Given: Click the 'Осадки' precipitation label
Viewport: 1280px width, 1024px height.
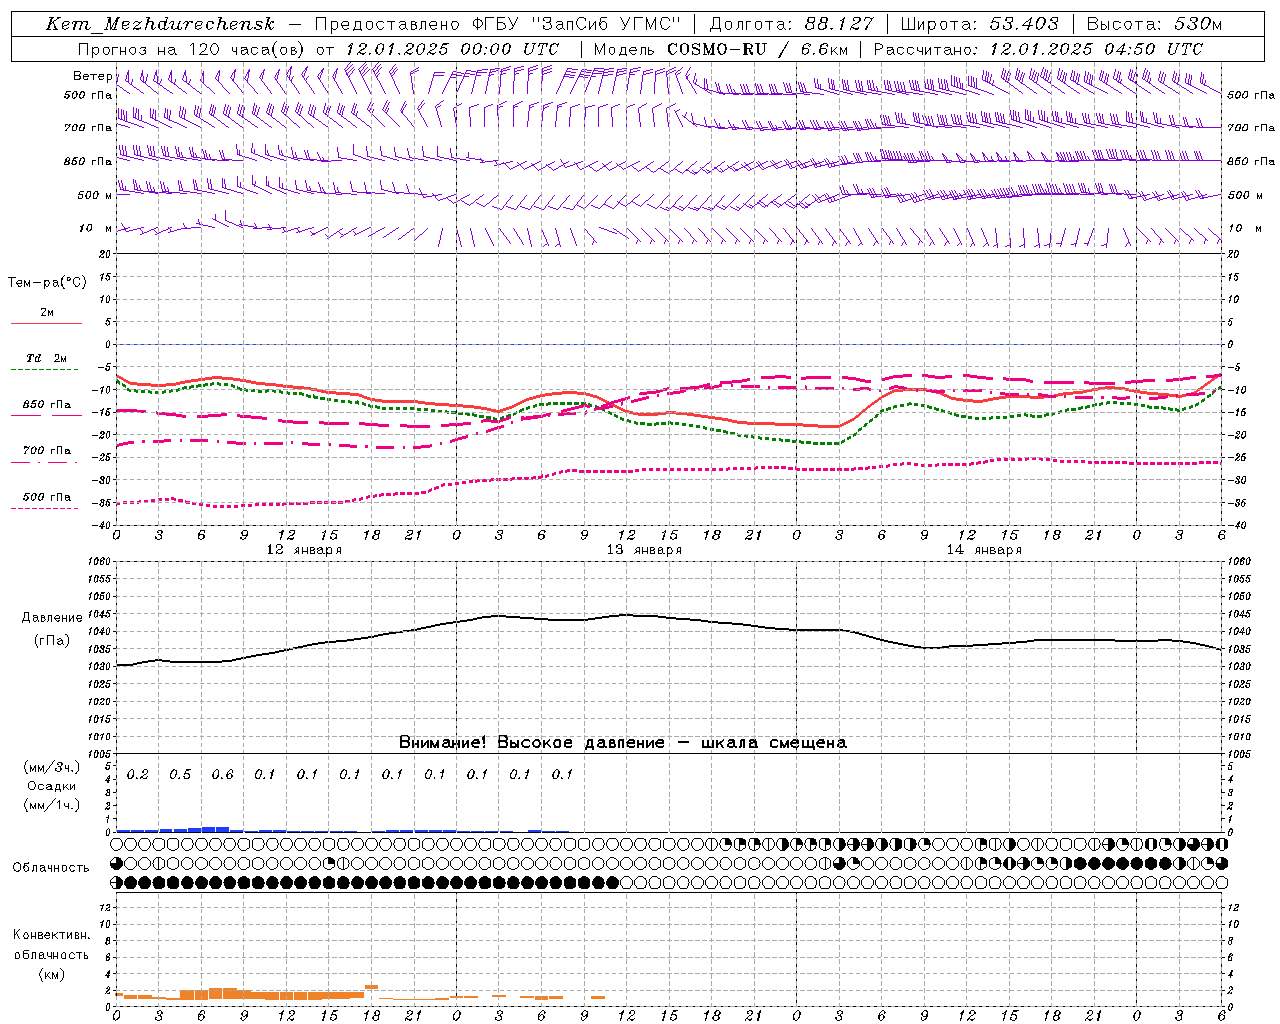Looking at the screenshot, I should pos(51,786).
